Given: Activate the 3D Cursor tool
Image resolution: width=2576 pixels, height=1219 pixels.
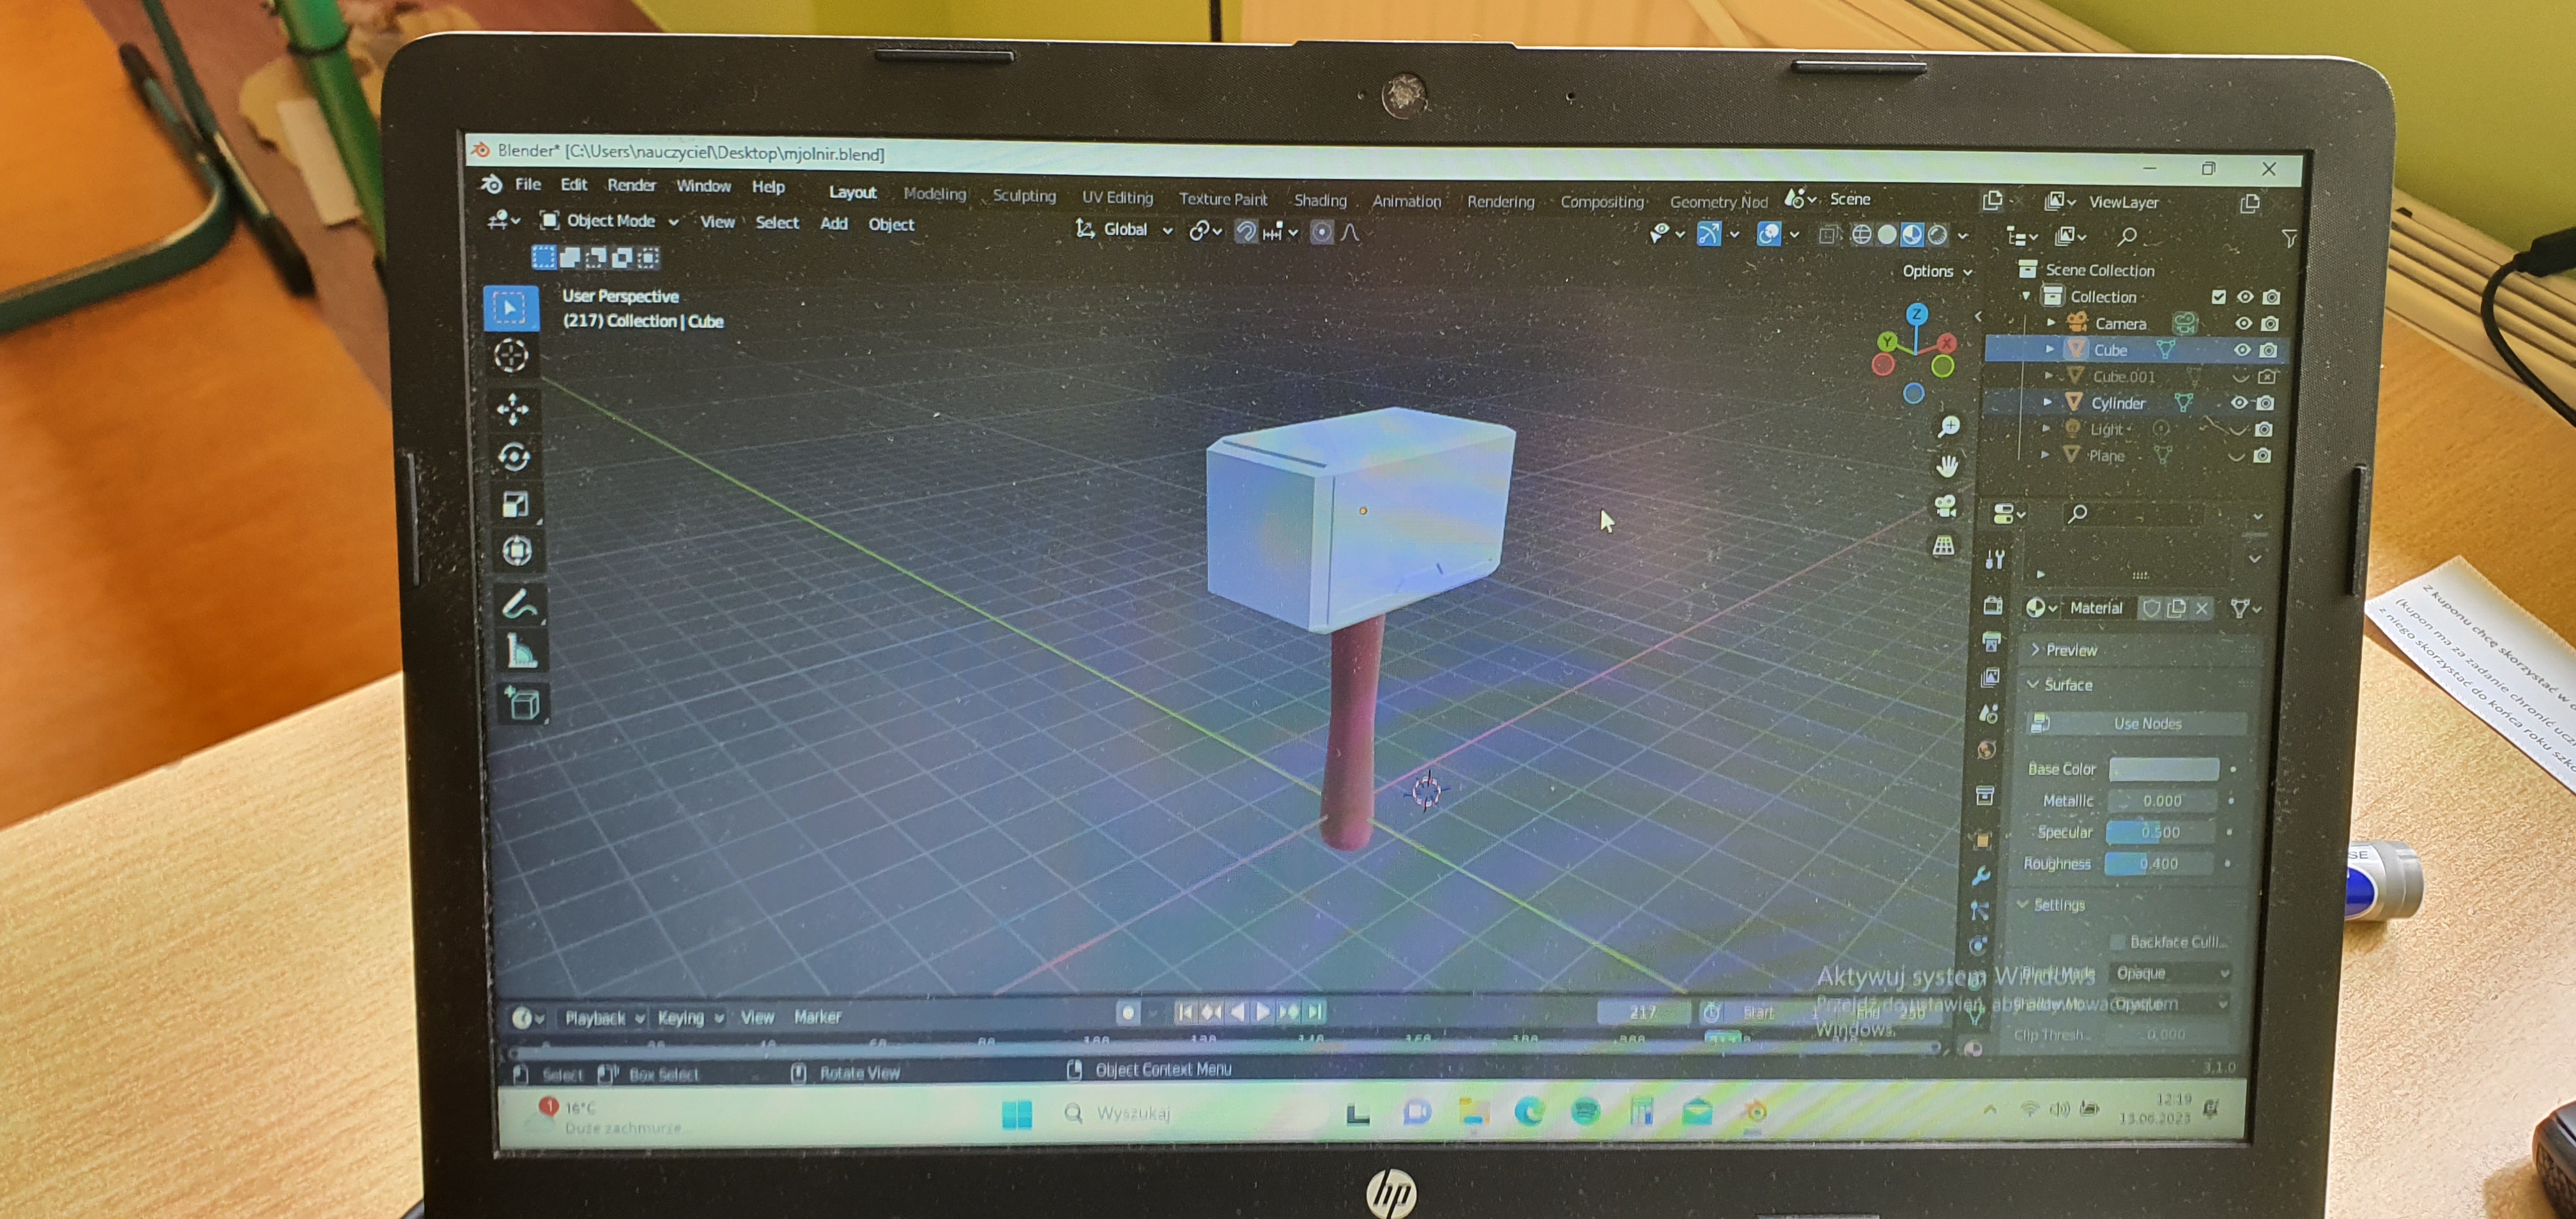Looking at the screenshot, I should 511,356.
